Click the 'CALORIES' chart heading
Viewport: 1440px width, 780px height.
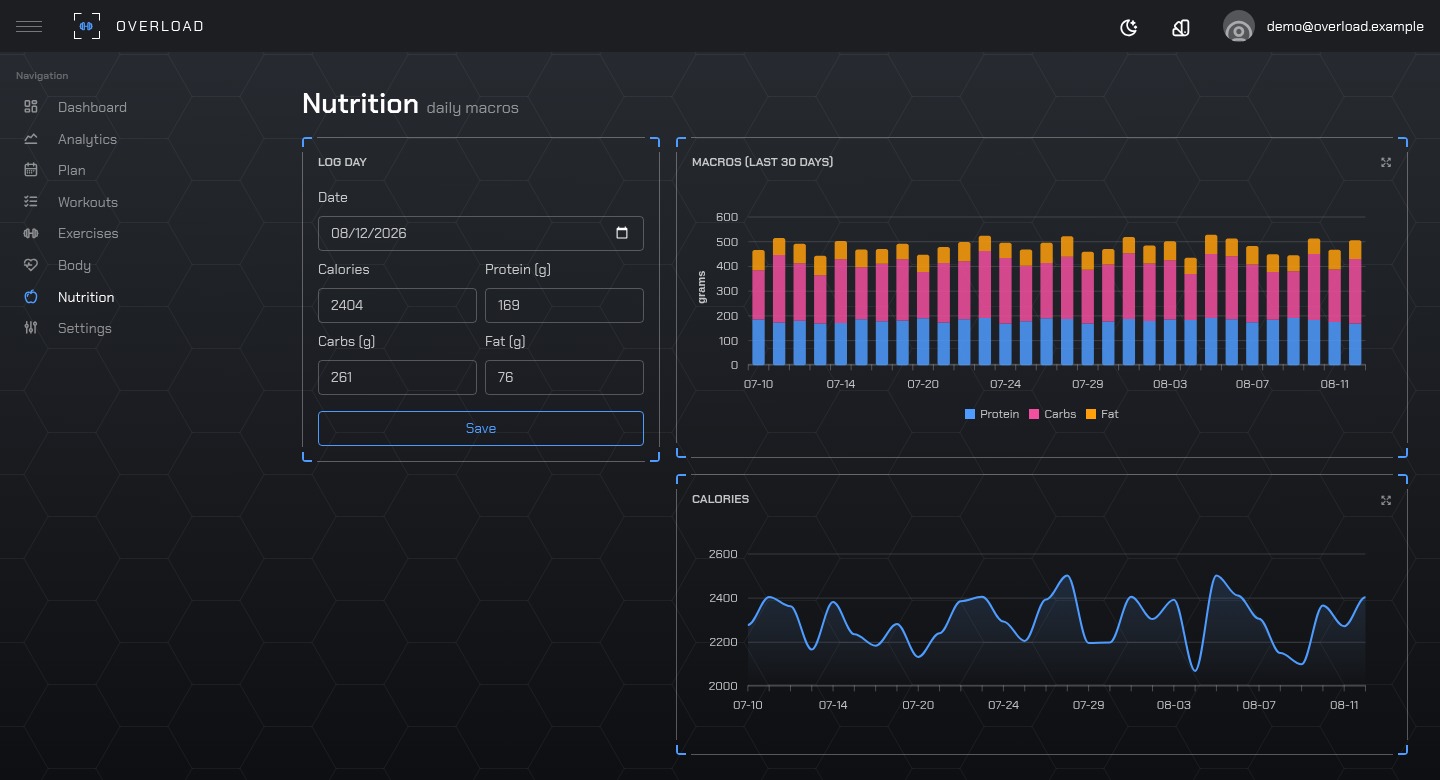pyautogui.click(x=720, y=499)
